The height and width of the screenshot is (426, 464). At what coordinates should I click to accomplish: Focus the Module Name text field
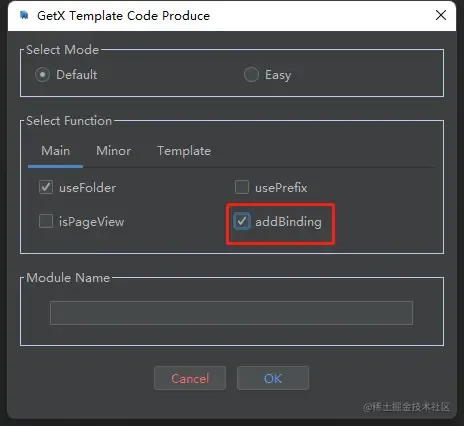pyautogui.click(x=231, y=313)
